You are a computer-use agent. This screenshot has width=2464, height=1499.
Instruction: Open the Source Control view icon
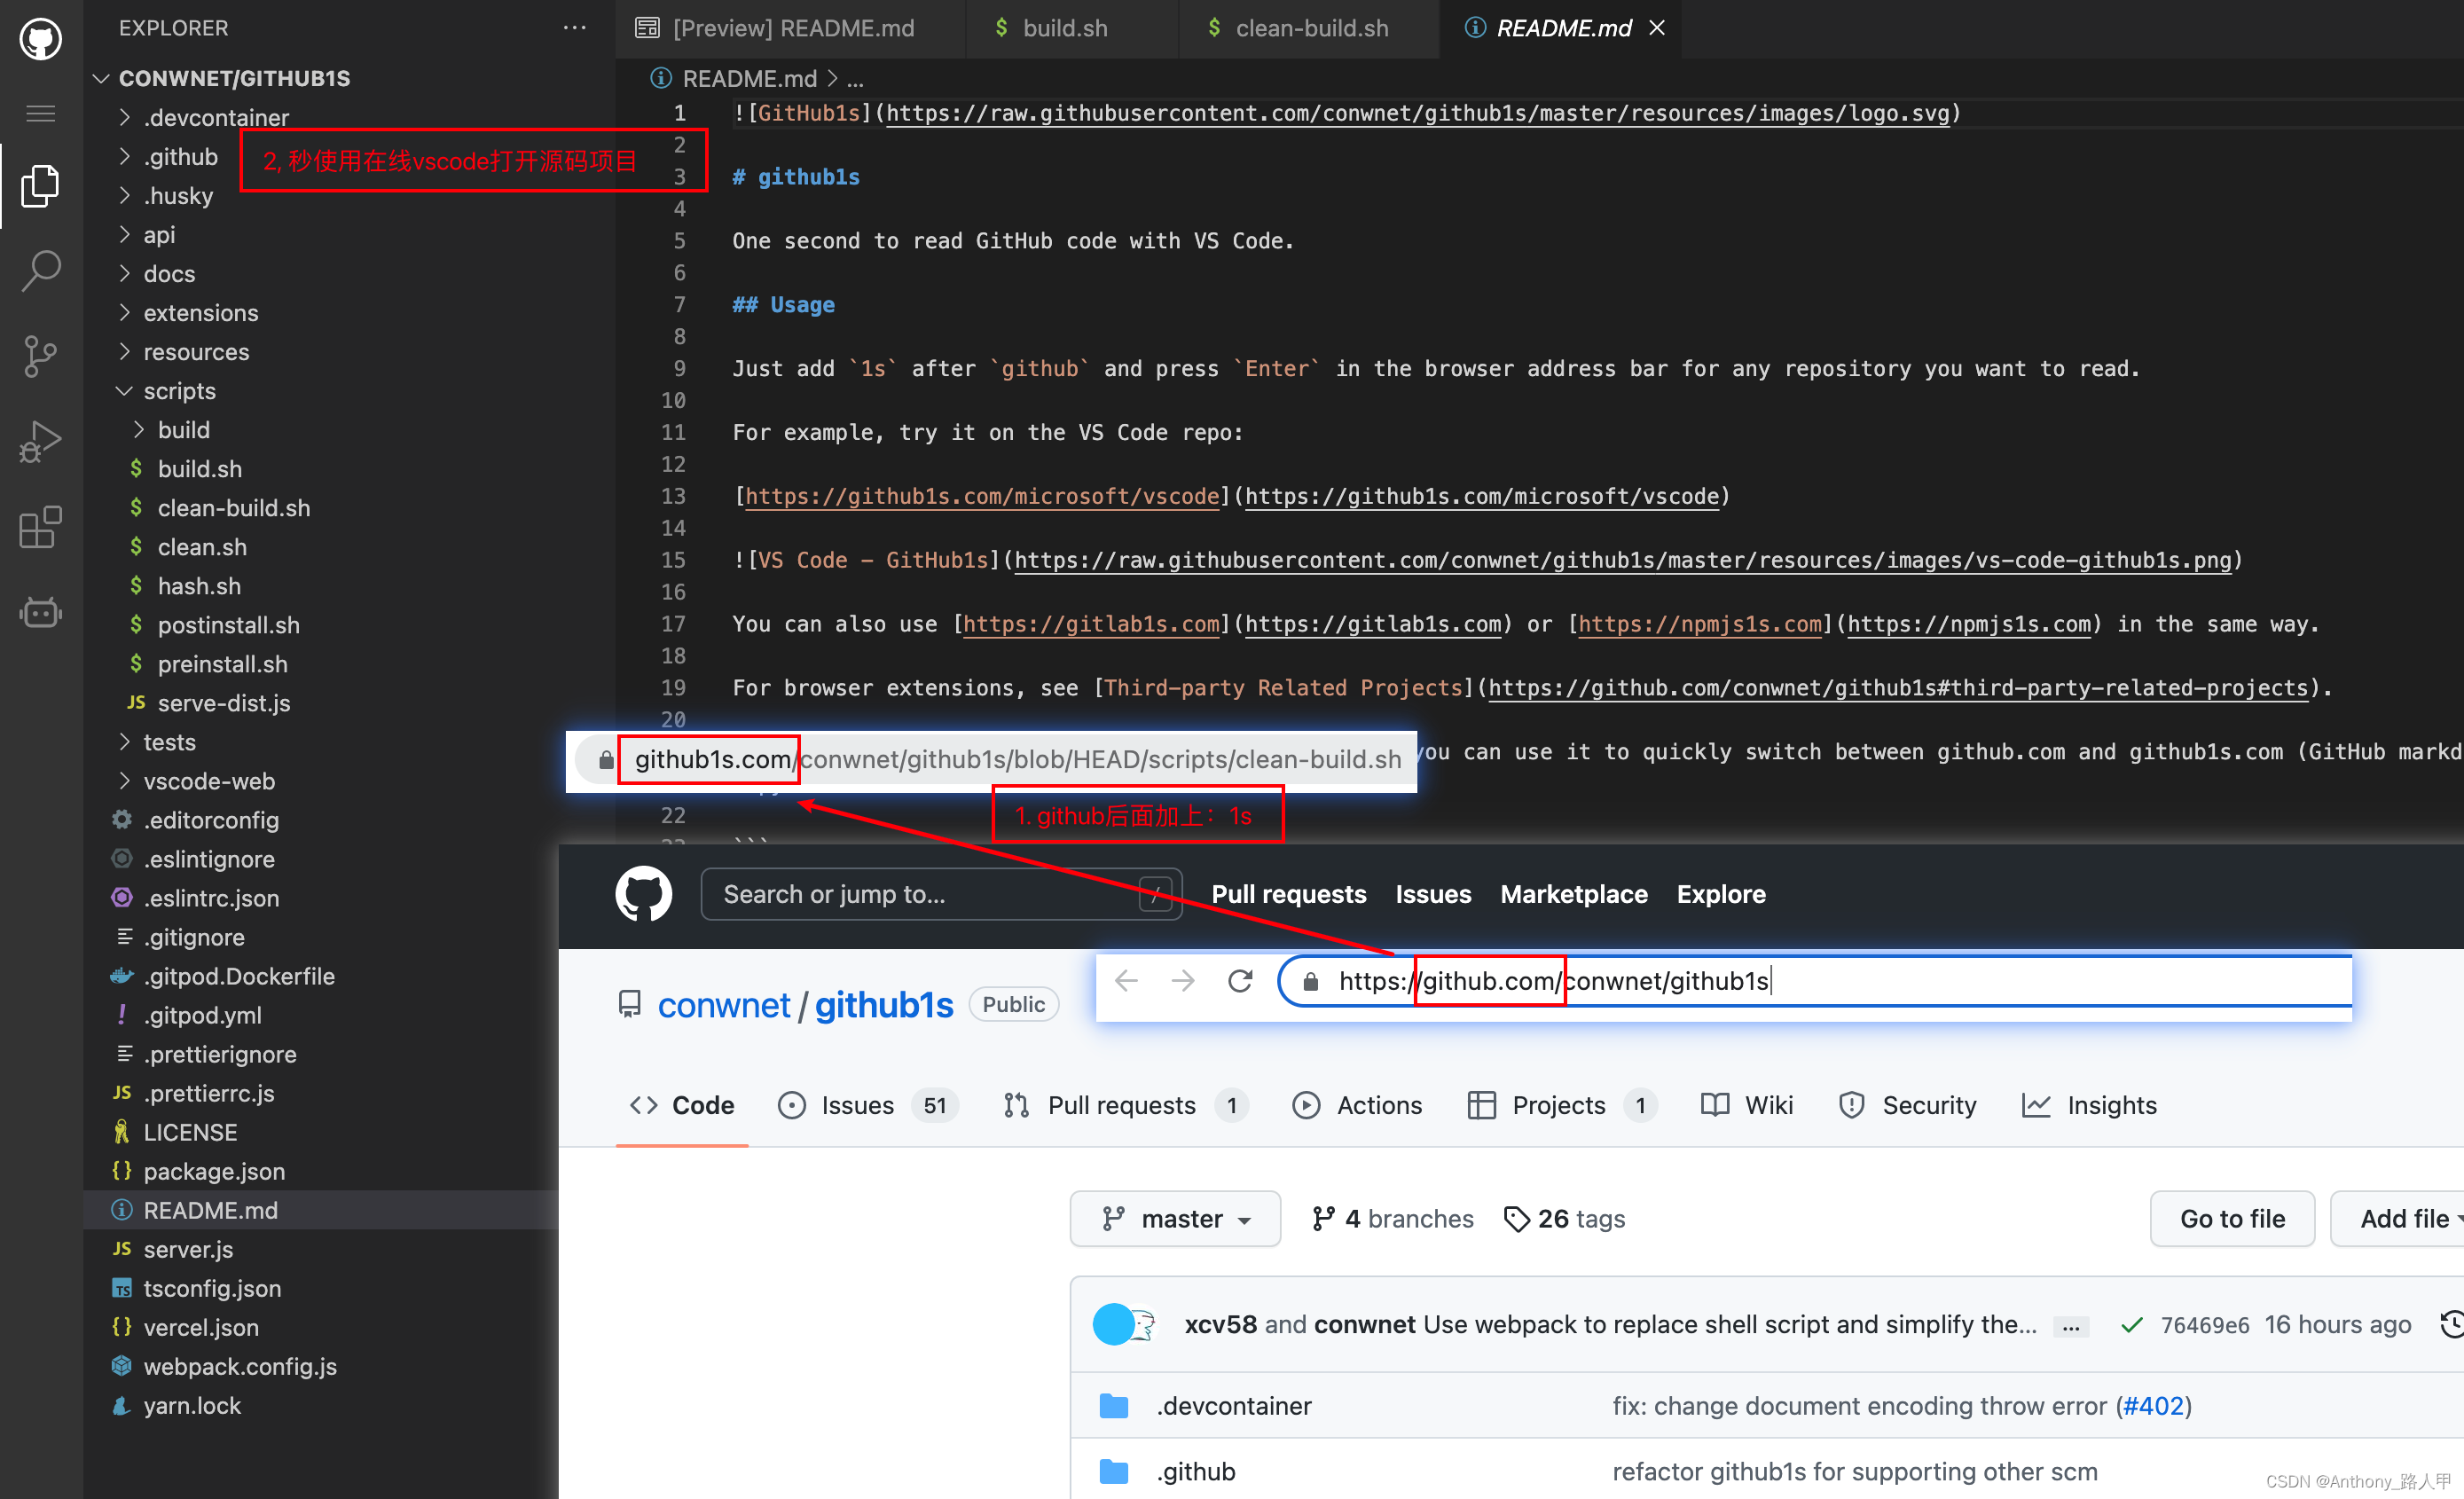click(x=40, y=356)
